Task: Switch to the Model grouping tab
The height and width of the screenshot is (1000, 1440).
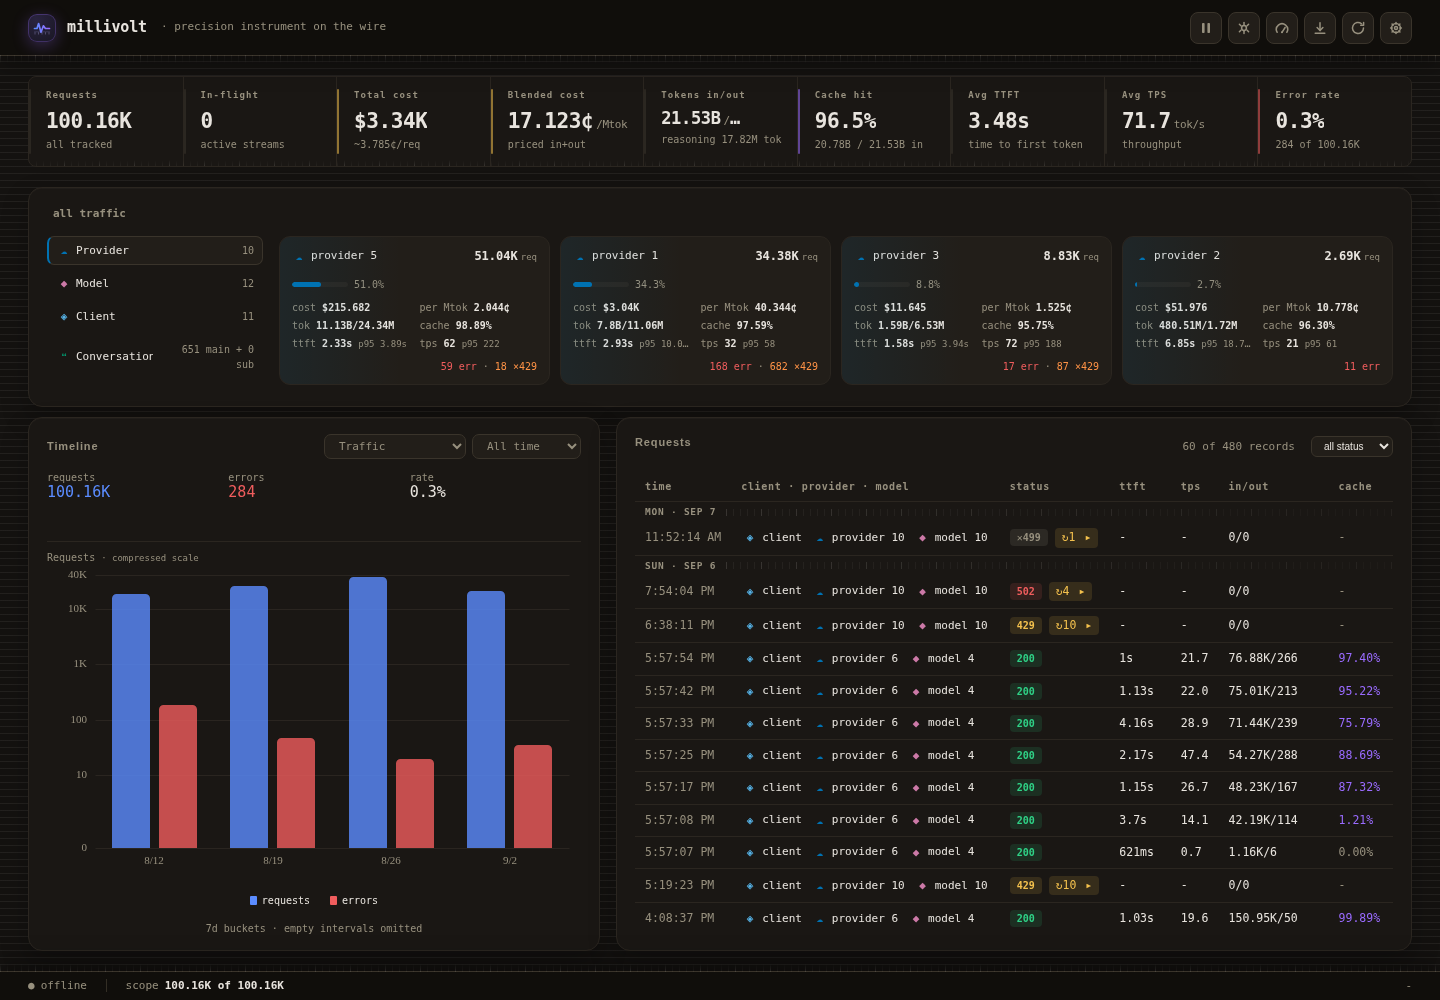Action: click(x=155, y=284)
